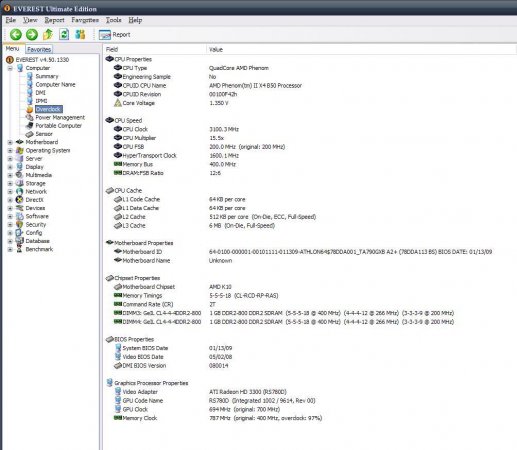This screenshot has width=517, height=450.
Task: Expand the Network tree node
Action: coord(10,192)
